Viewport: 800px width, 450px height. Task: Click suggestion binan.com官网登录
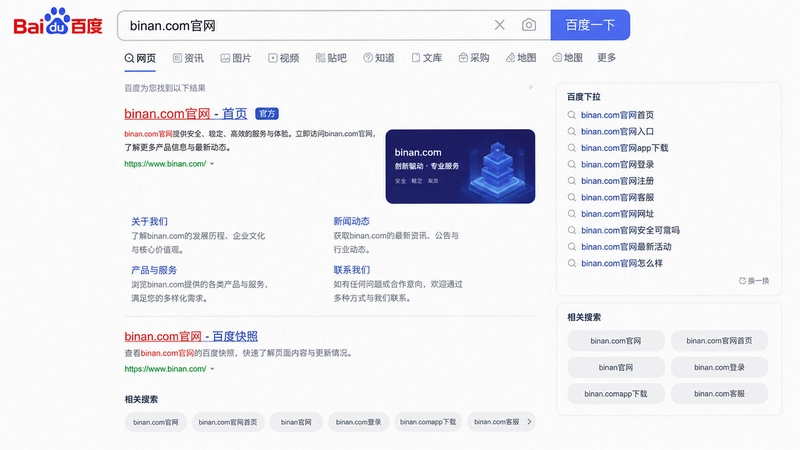point(617,165)
